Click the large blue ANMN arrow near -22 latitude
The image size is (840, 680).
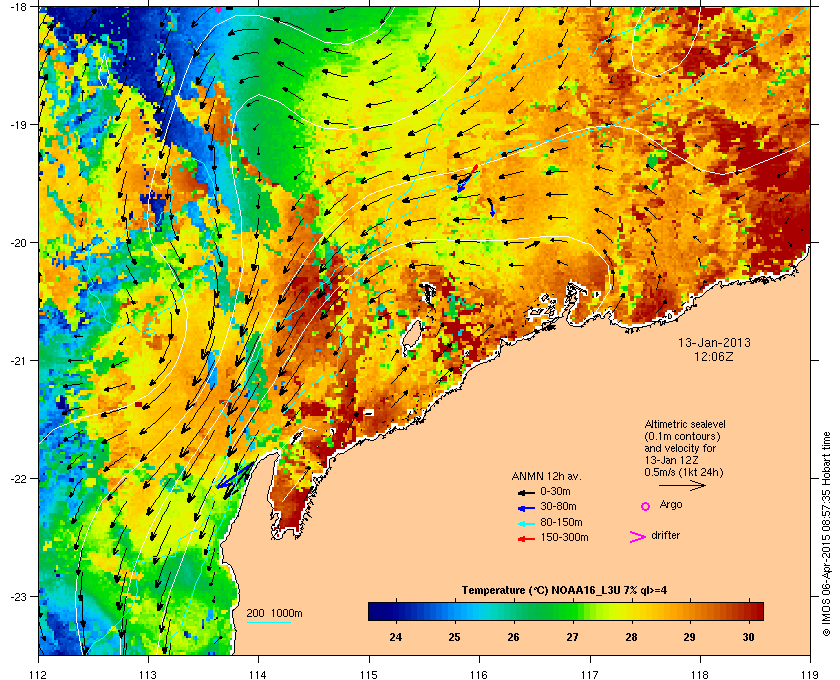coord(234,476)
